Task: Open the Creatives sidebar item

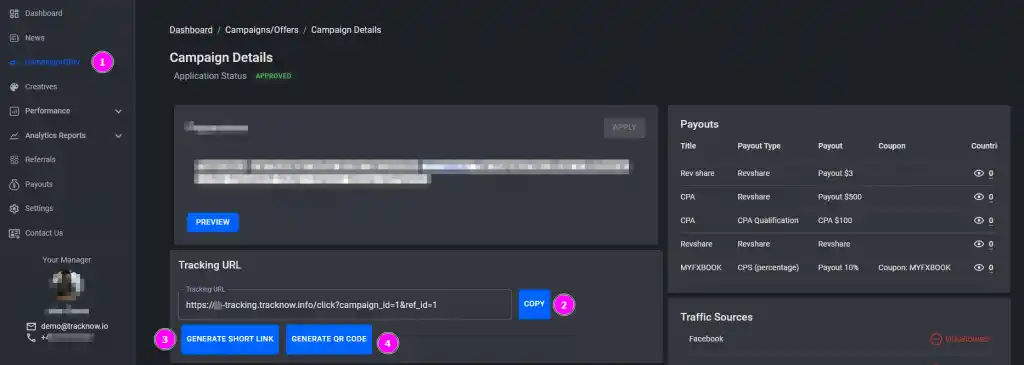Action: pyautogui.click(x=41, y=87)
